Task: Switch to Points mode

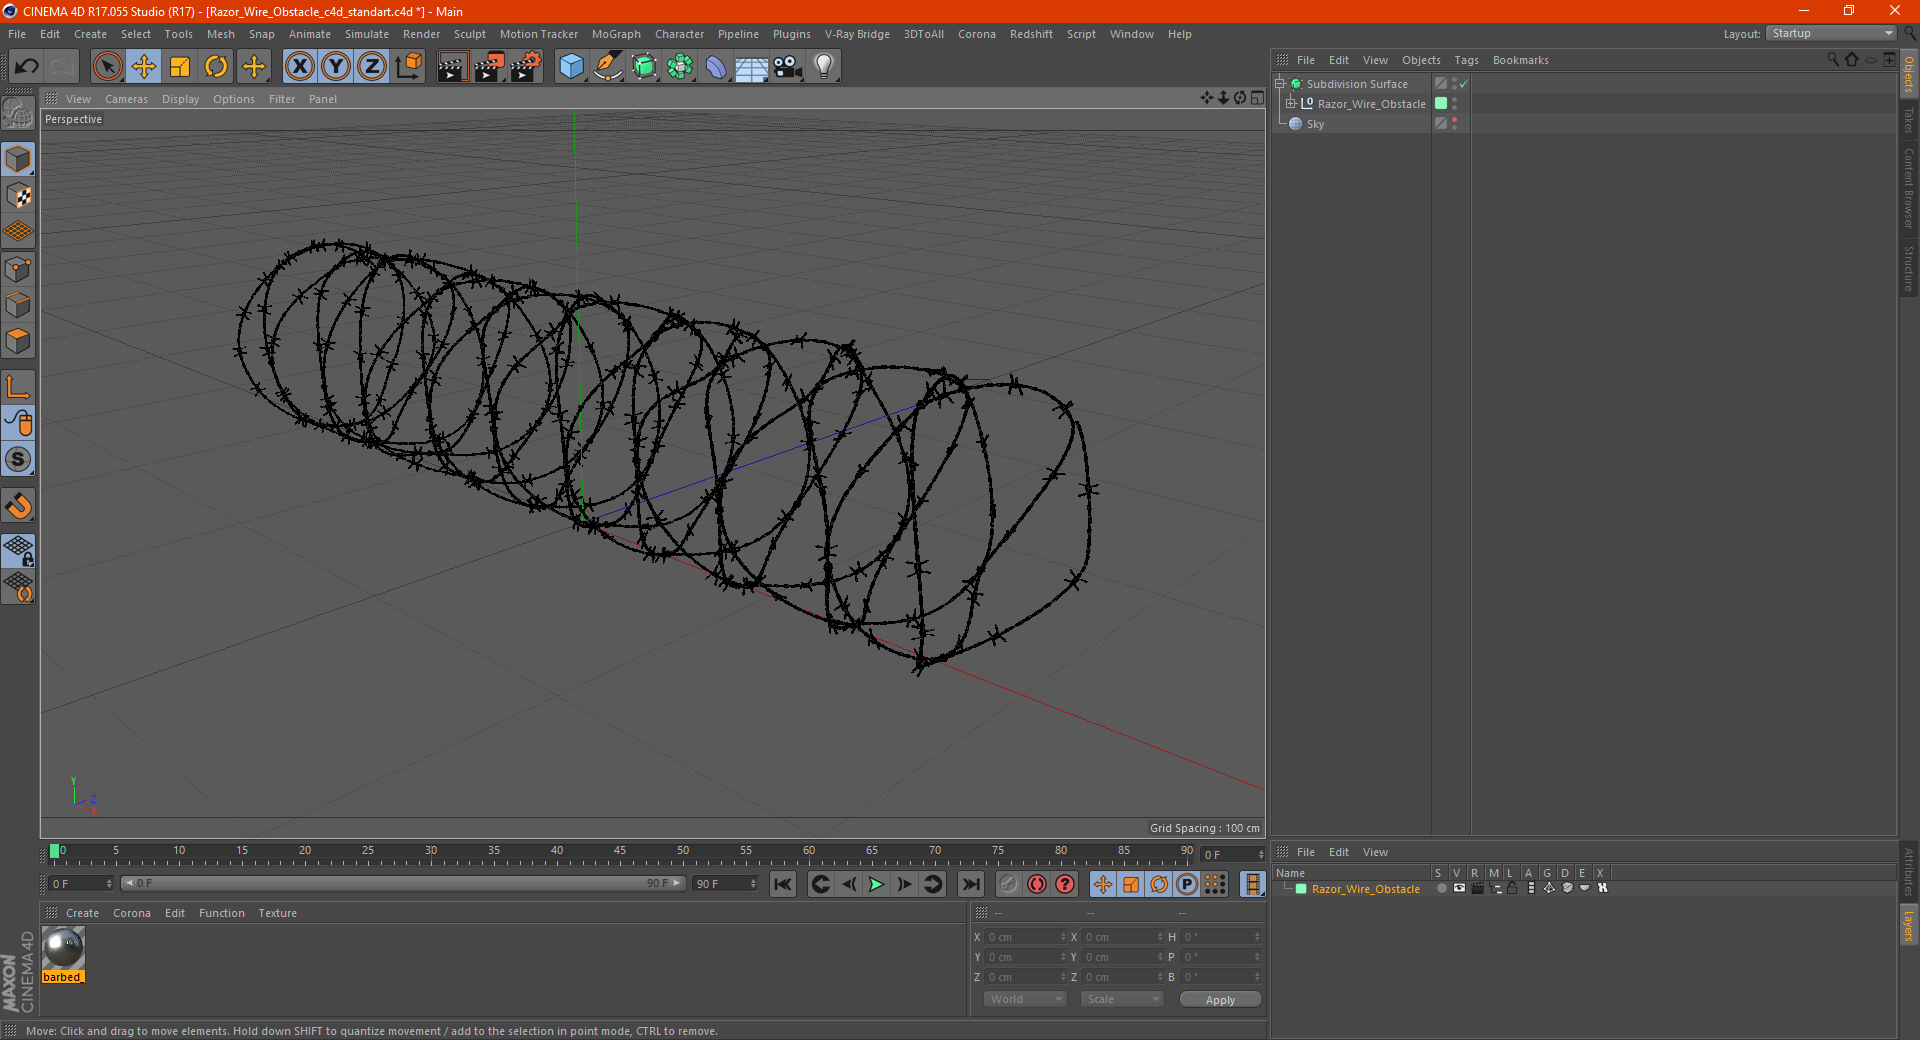Action: click(x=18, y=269)
